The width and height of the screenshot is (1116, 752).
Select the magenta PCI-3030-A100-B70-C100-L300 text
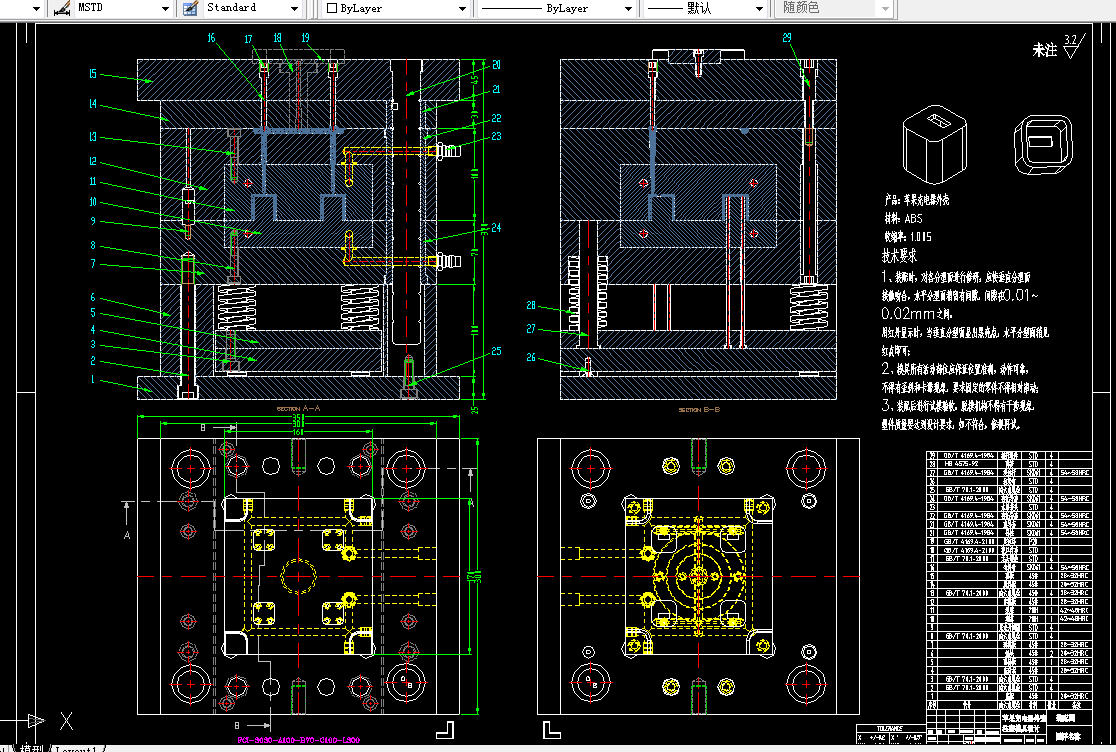(x=298, y=740)
